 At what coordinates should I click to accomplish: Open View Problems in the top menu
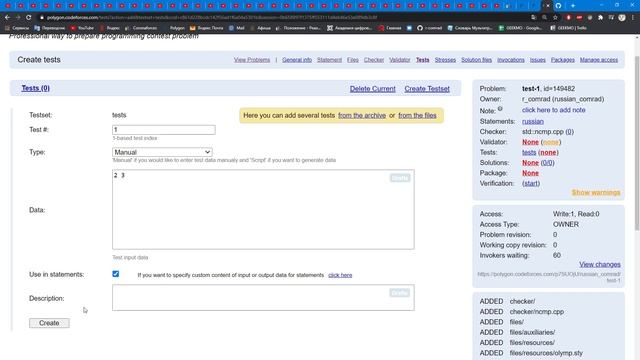pyautogui.click(x=252, y=60)
